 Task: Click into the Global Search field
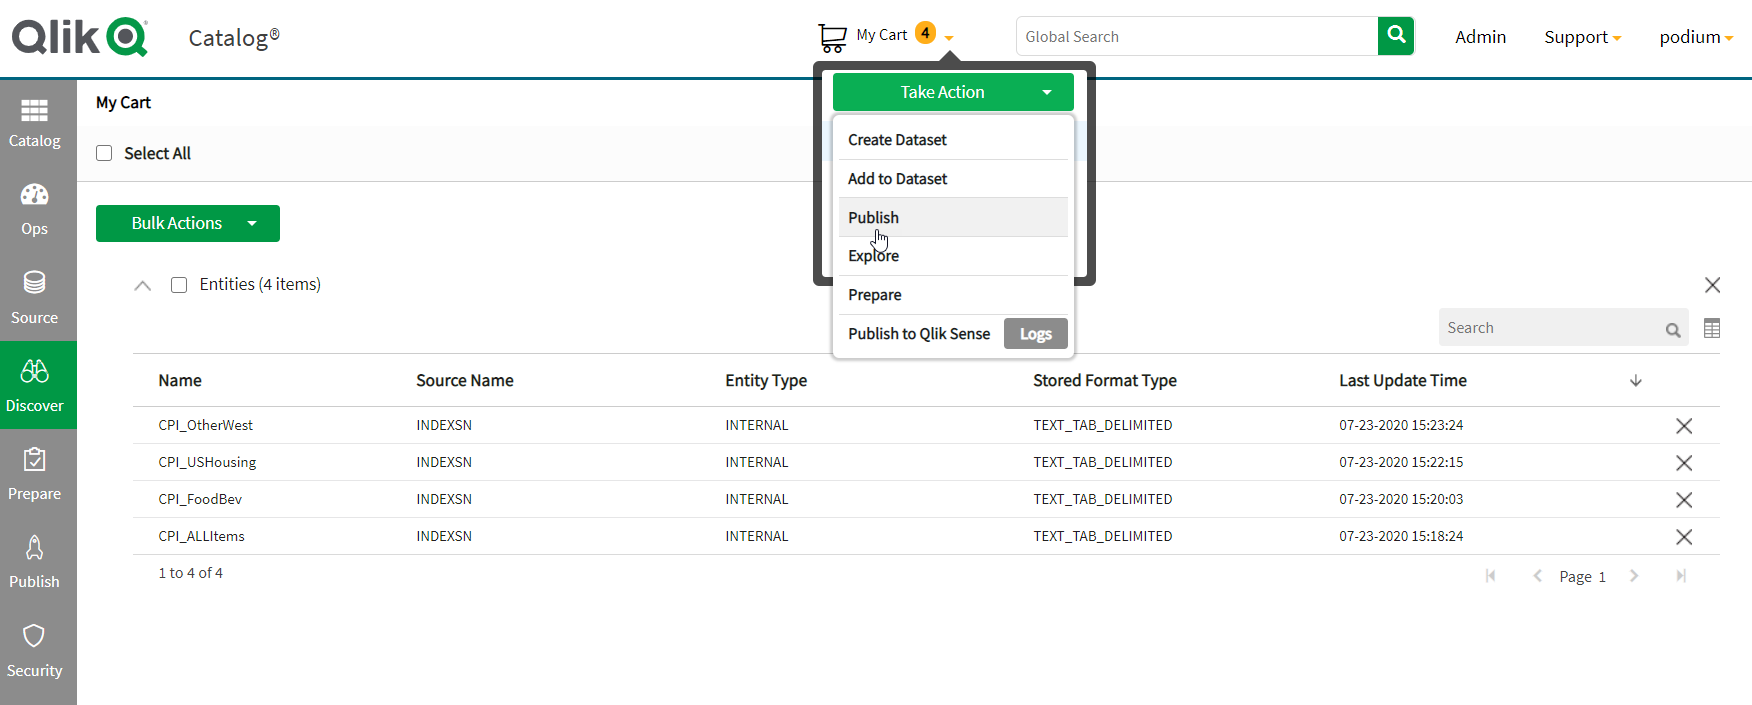[x=1196, y=37]
